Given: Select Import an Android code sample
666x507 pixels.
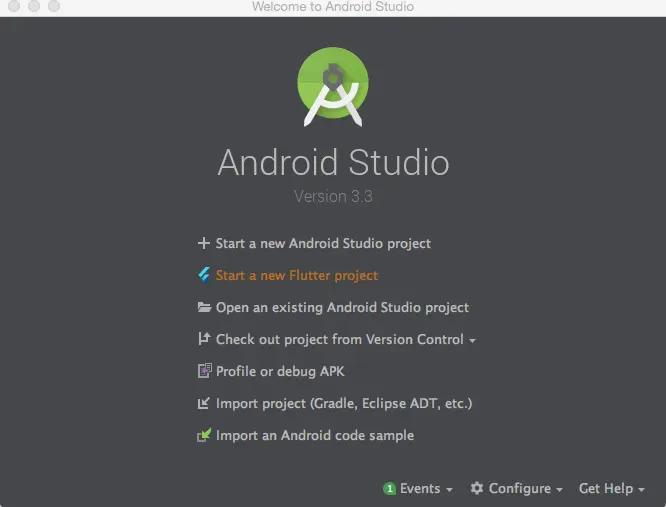Looking at the screenshot, I should (315, 436).
